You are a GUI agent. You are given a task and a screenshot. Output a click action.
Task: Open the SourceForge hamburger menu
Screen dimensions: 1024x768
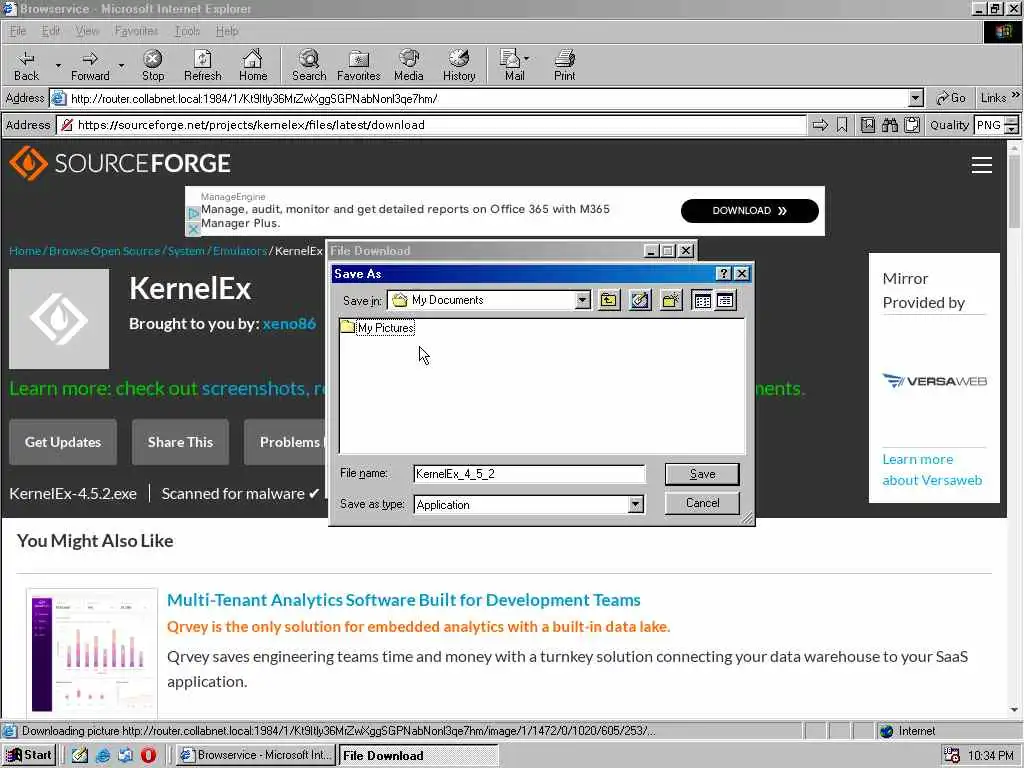click(x=982, y=165)
